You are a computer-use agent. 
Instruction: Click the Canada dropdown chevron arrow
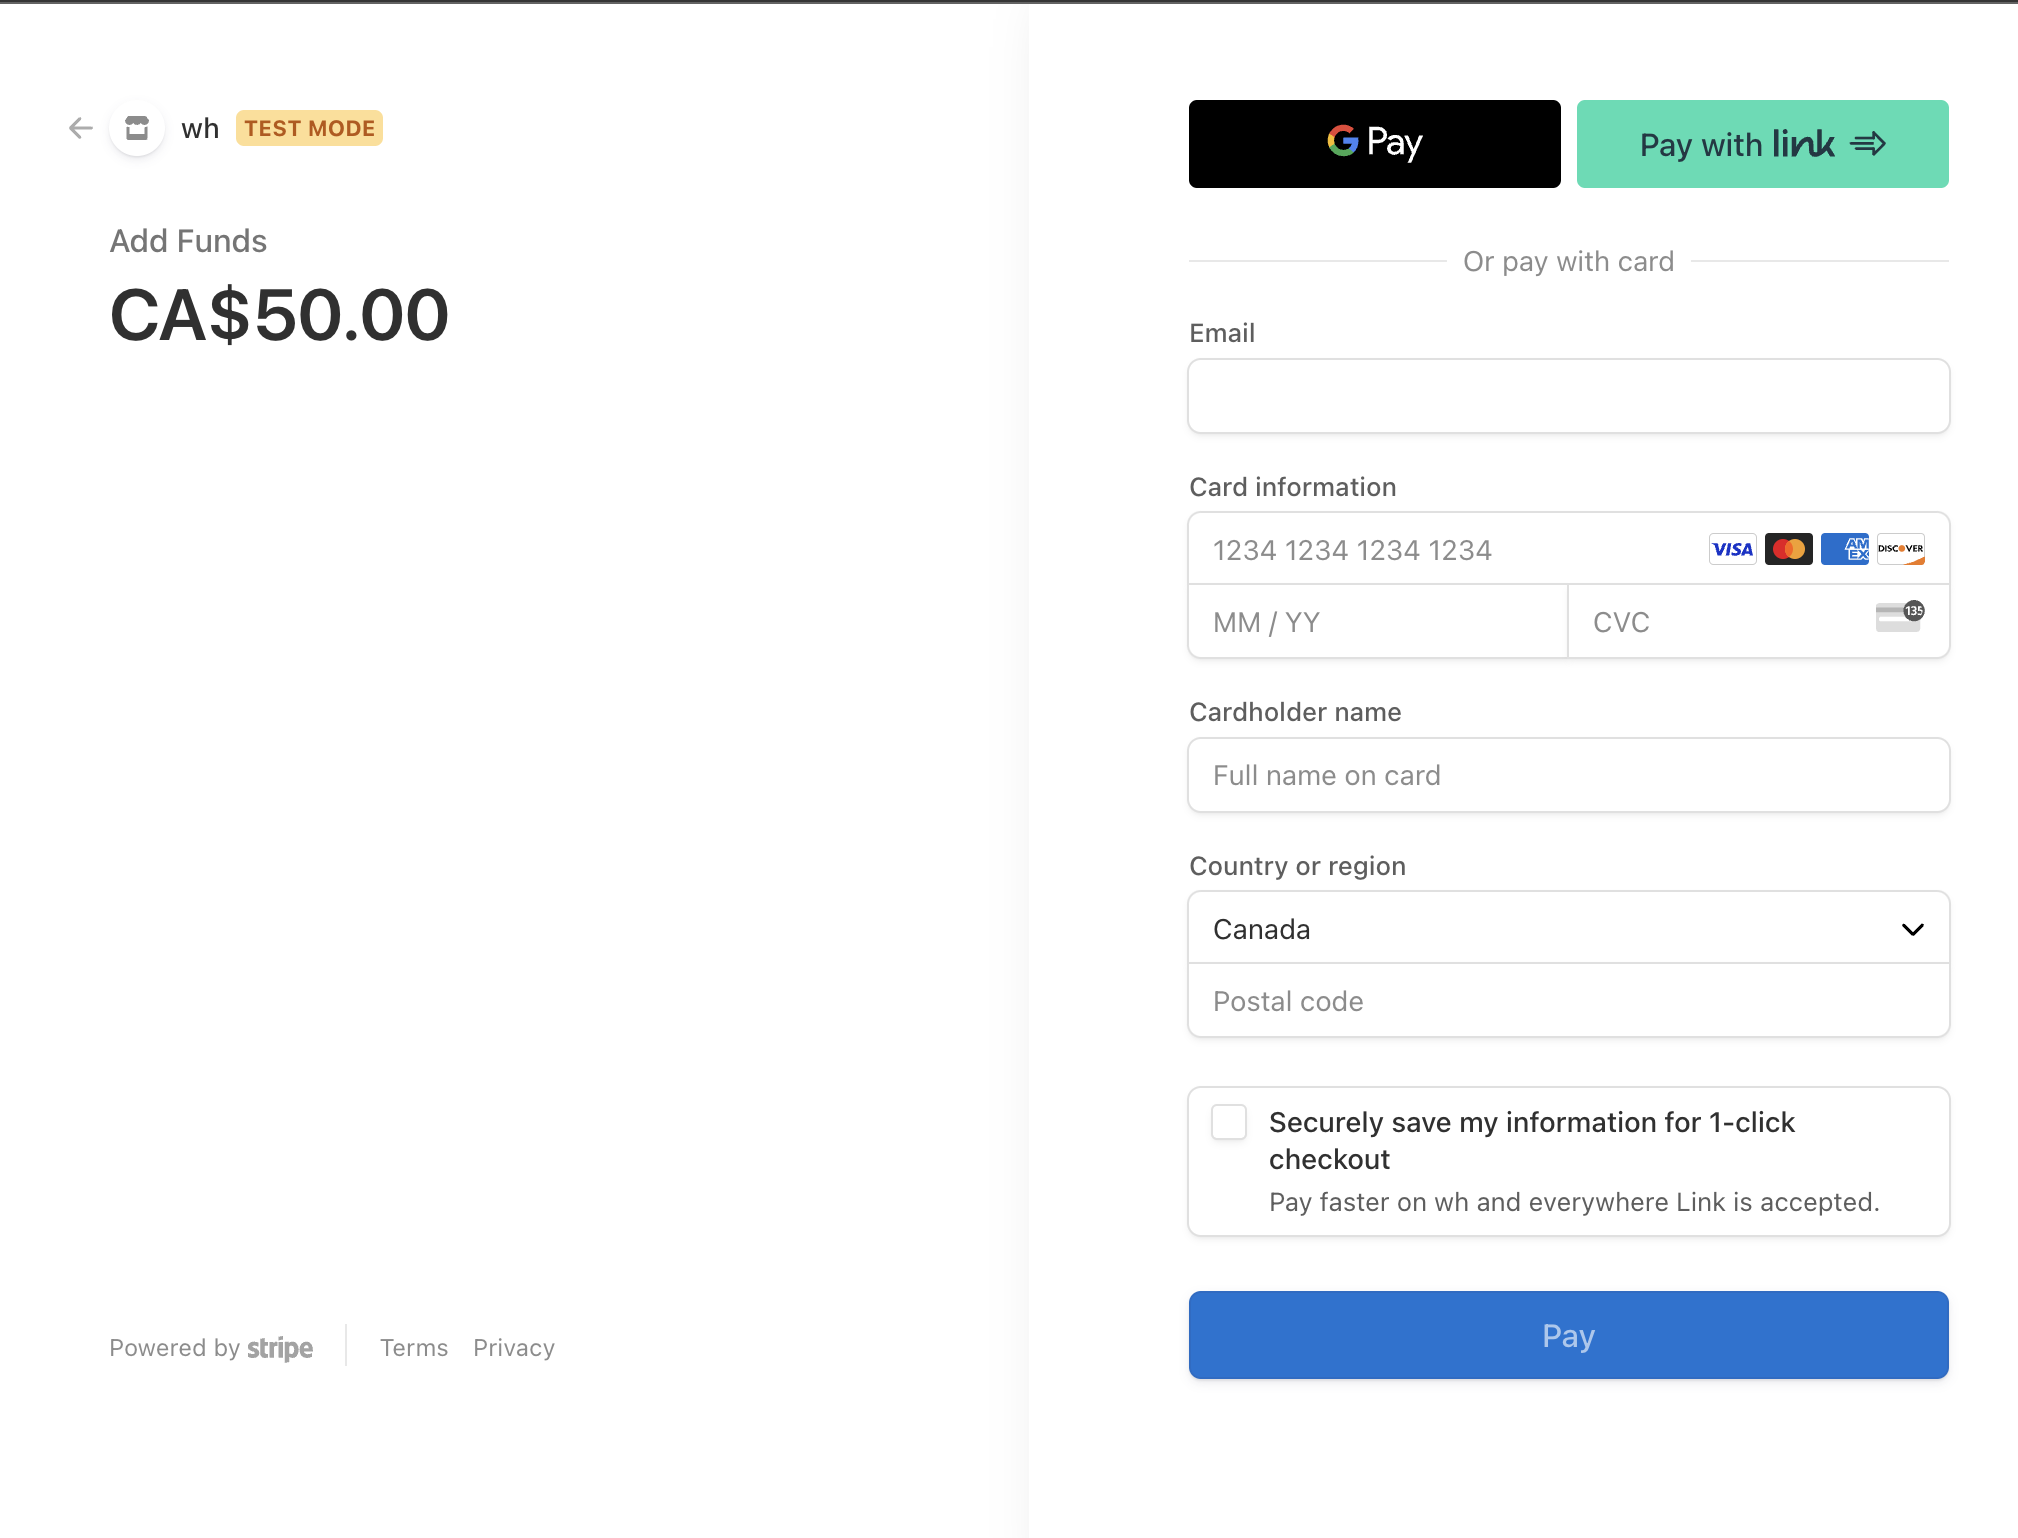1912,930
